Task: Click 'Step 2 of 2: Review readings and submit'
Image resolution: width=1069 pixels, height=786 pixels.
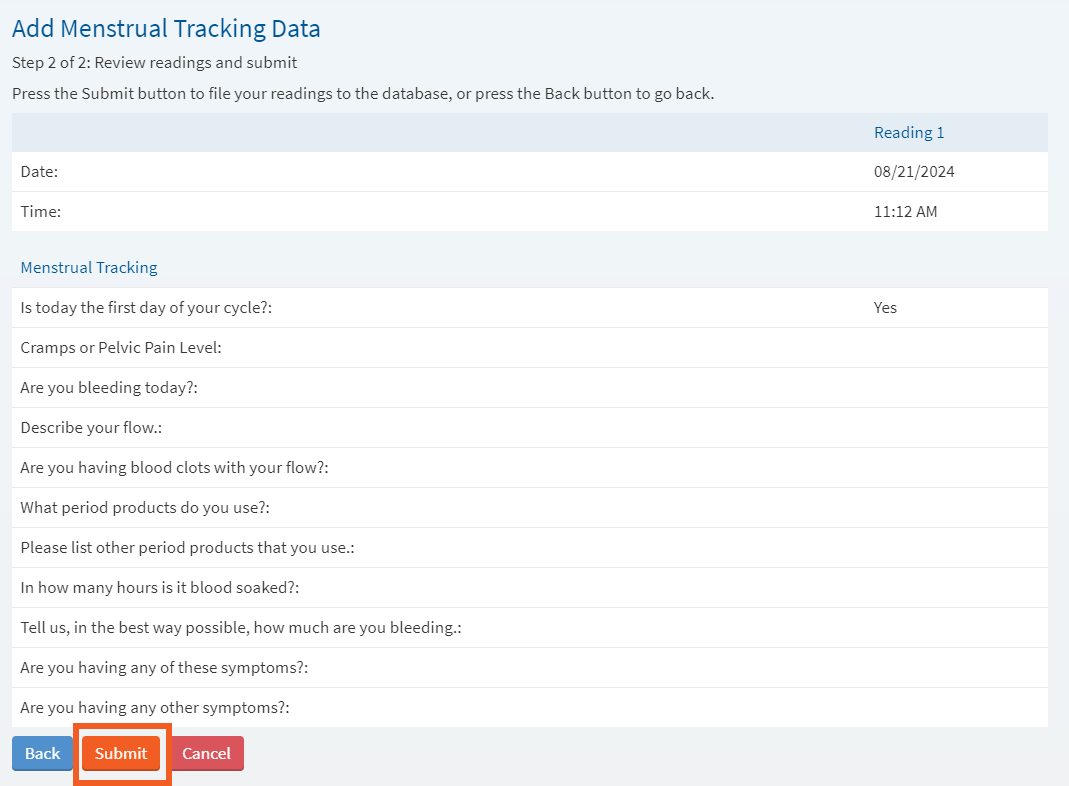Action: [x=155, y=63]
